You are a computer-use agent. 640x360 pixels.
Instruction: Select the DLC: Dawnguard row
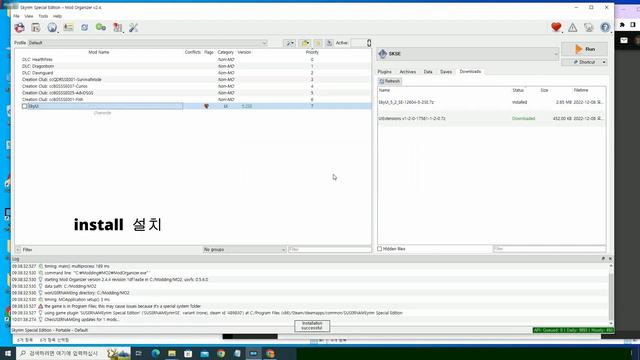(x=193, y=73)
